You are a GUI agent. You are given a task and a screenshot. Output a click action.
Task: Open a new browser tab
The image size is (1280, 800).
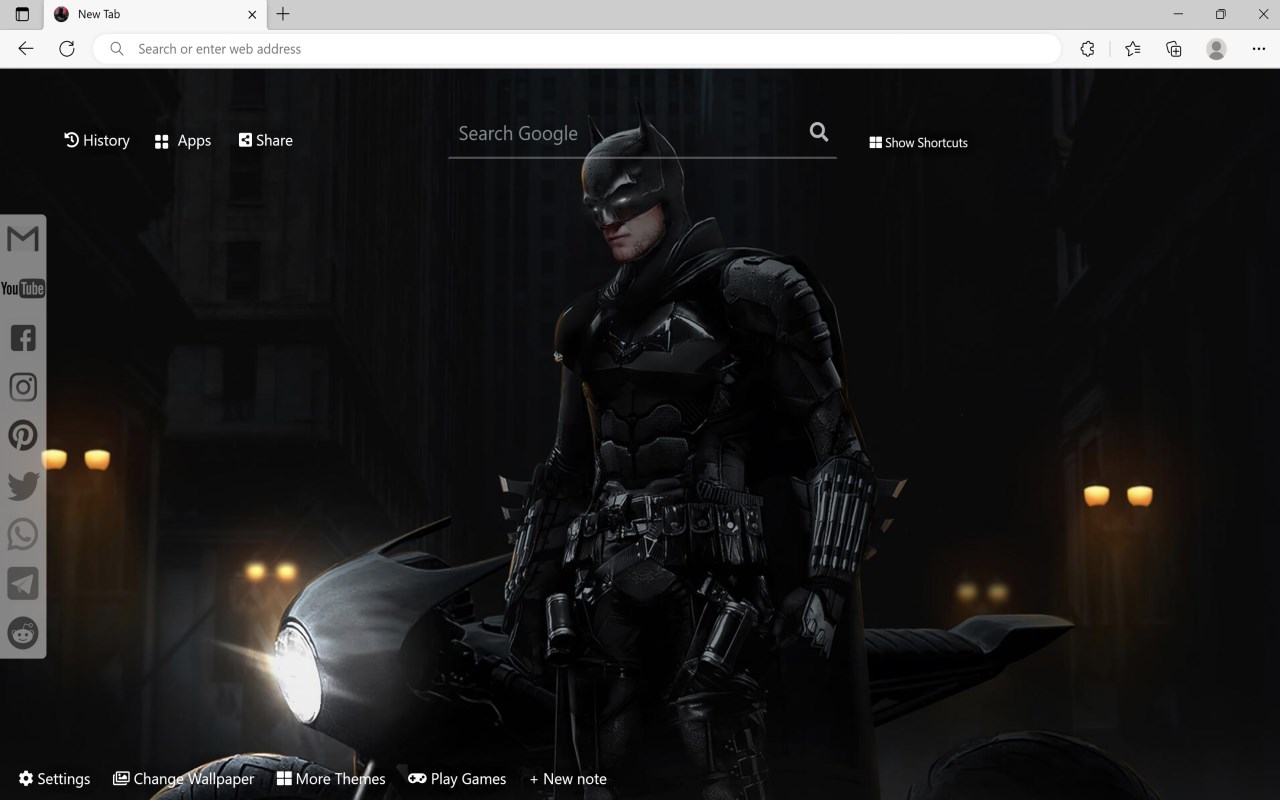(x=283, y=14)
